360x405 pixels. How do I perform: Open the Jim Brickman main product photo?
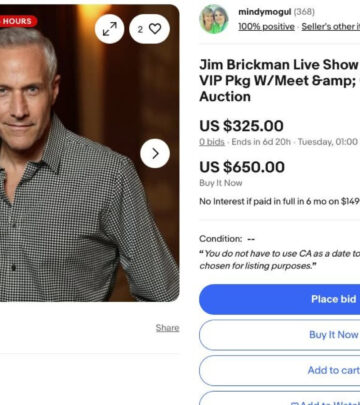coord(90,153)
